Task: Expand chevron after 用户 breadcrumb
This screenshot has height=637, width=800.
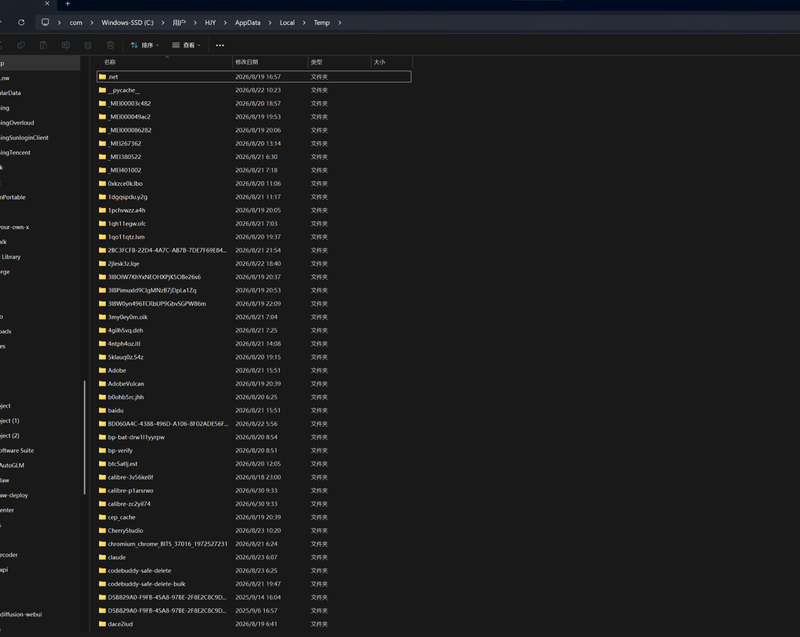Action: pyautogui.click(x=195, y=22)
